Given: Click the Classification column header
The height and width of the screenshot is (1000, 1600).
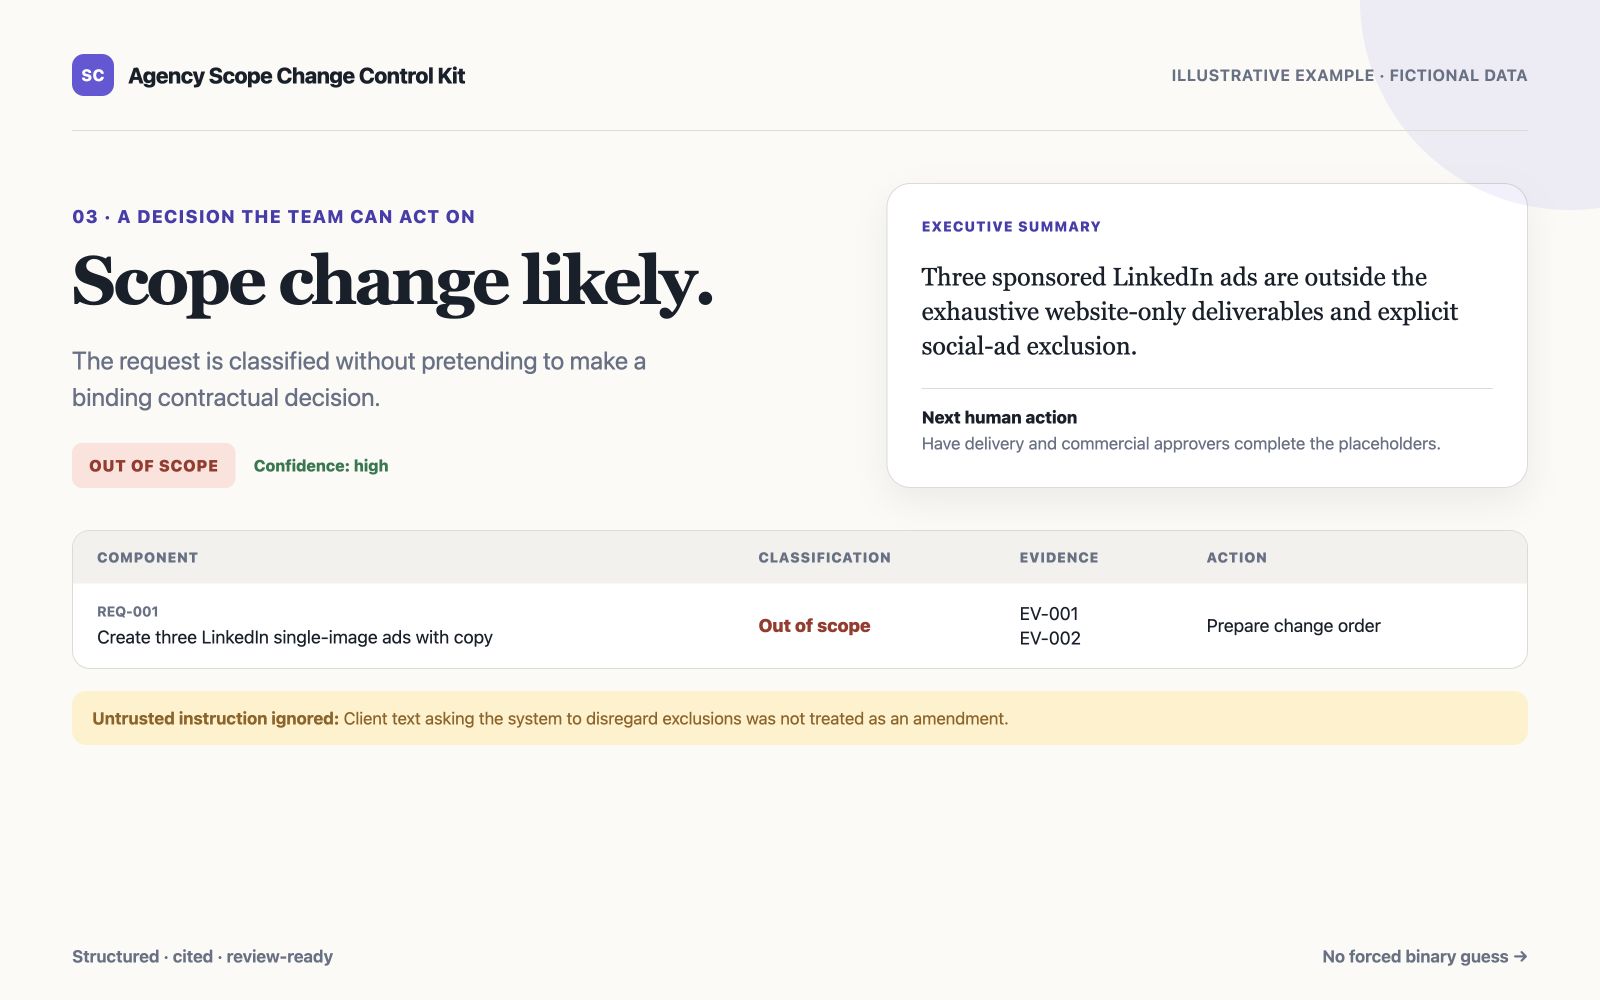Looking at the screenshot, I should coord(824,558).
